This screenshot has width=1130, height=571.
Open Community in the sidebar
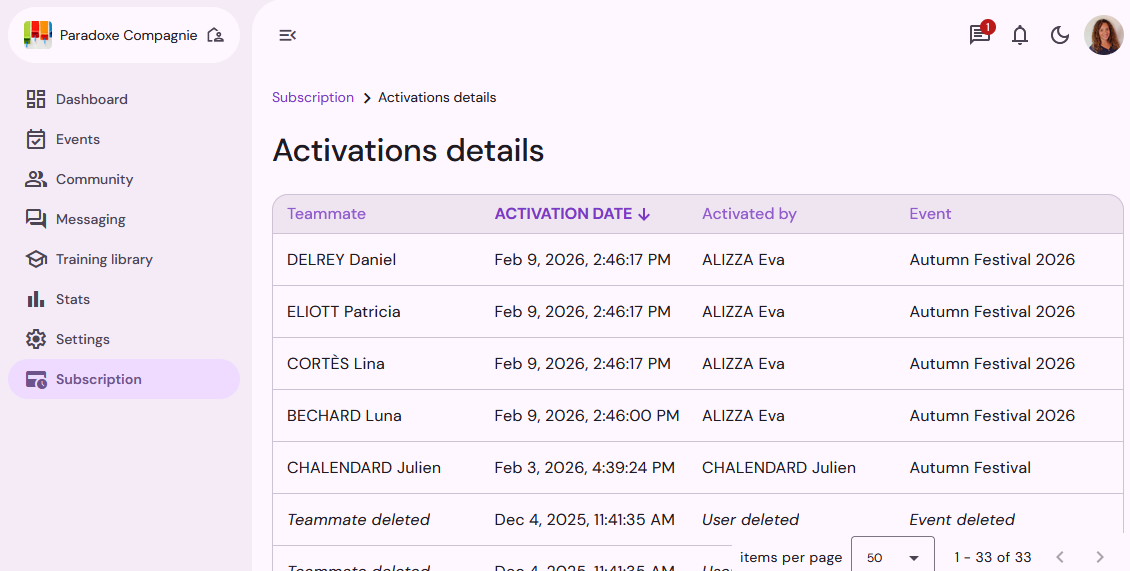pos(94,179)
